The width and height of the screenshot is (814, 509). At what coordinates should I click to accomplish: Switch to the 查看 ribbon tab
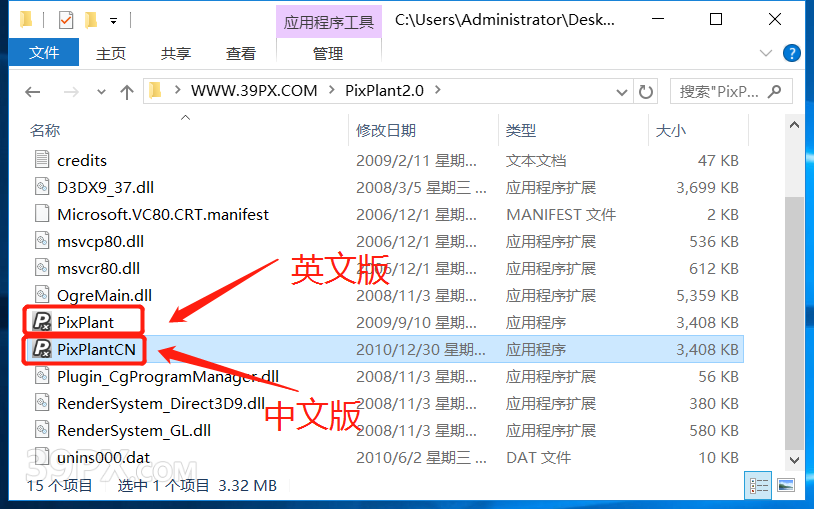[240, 53]
